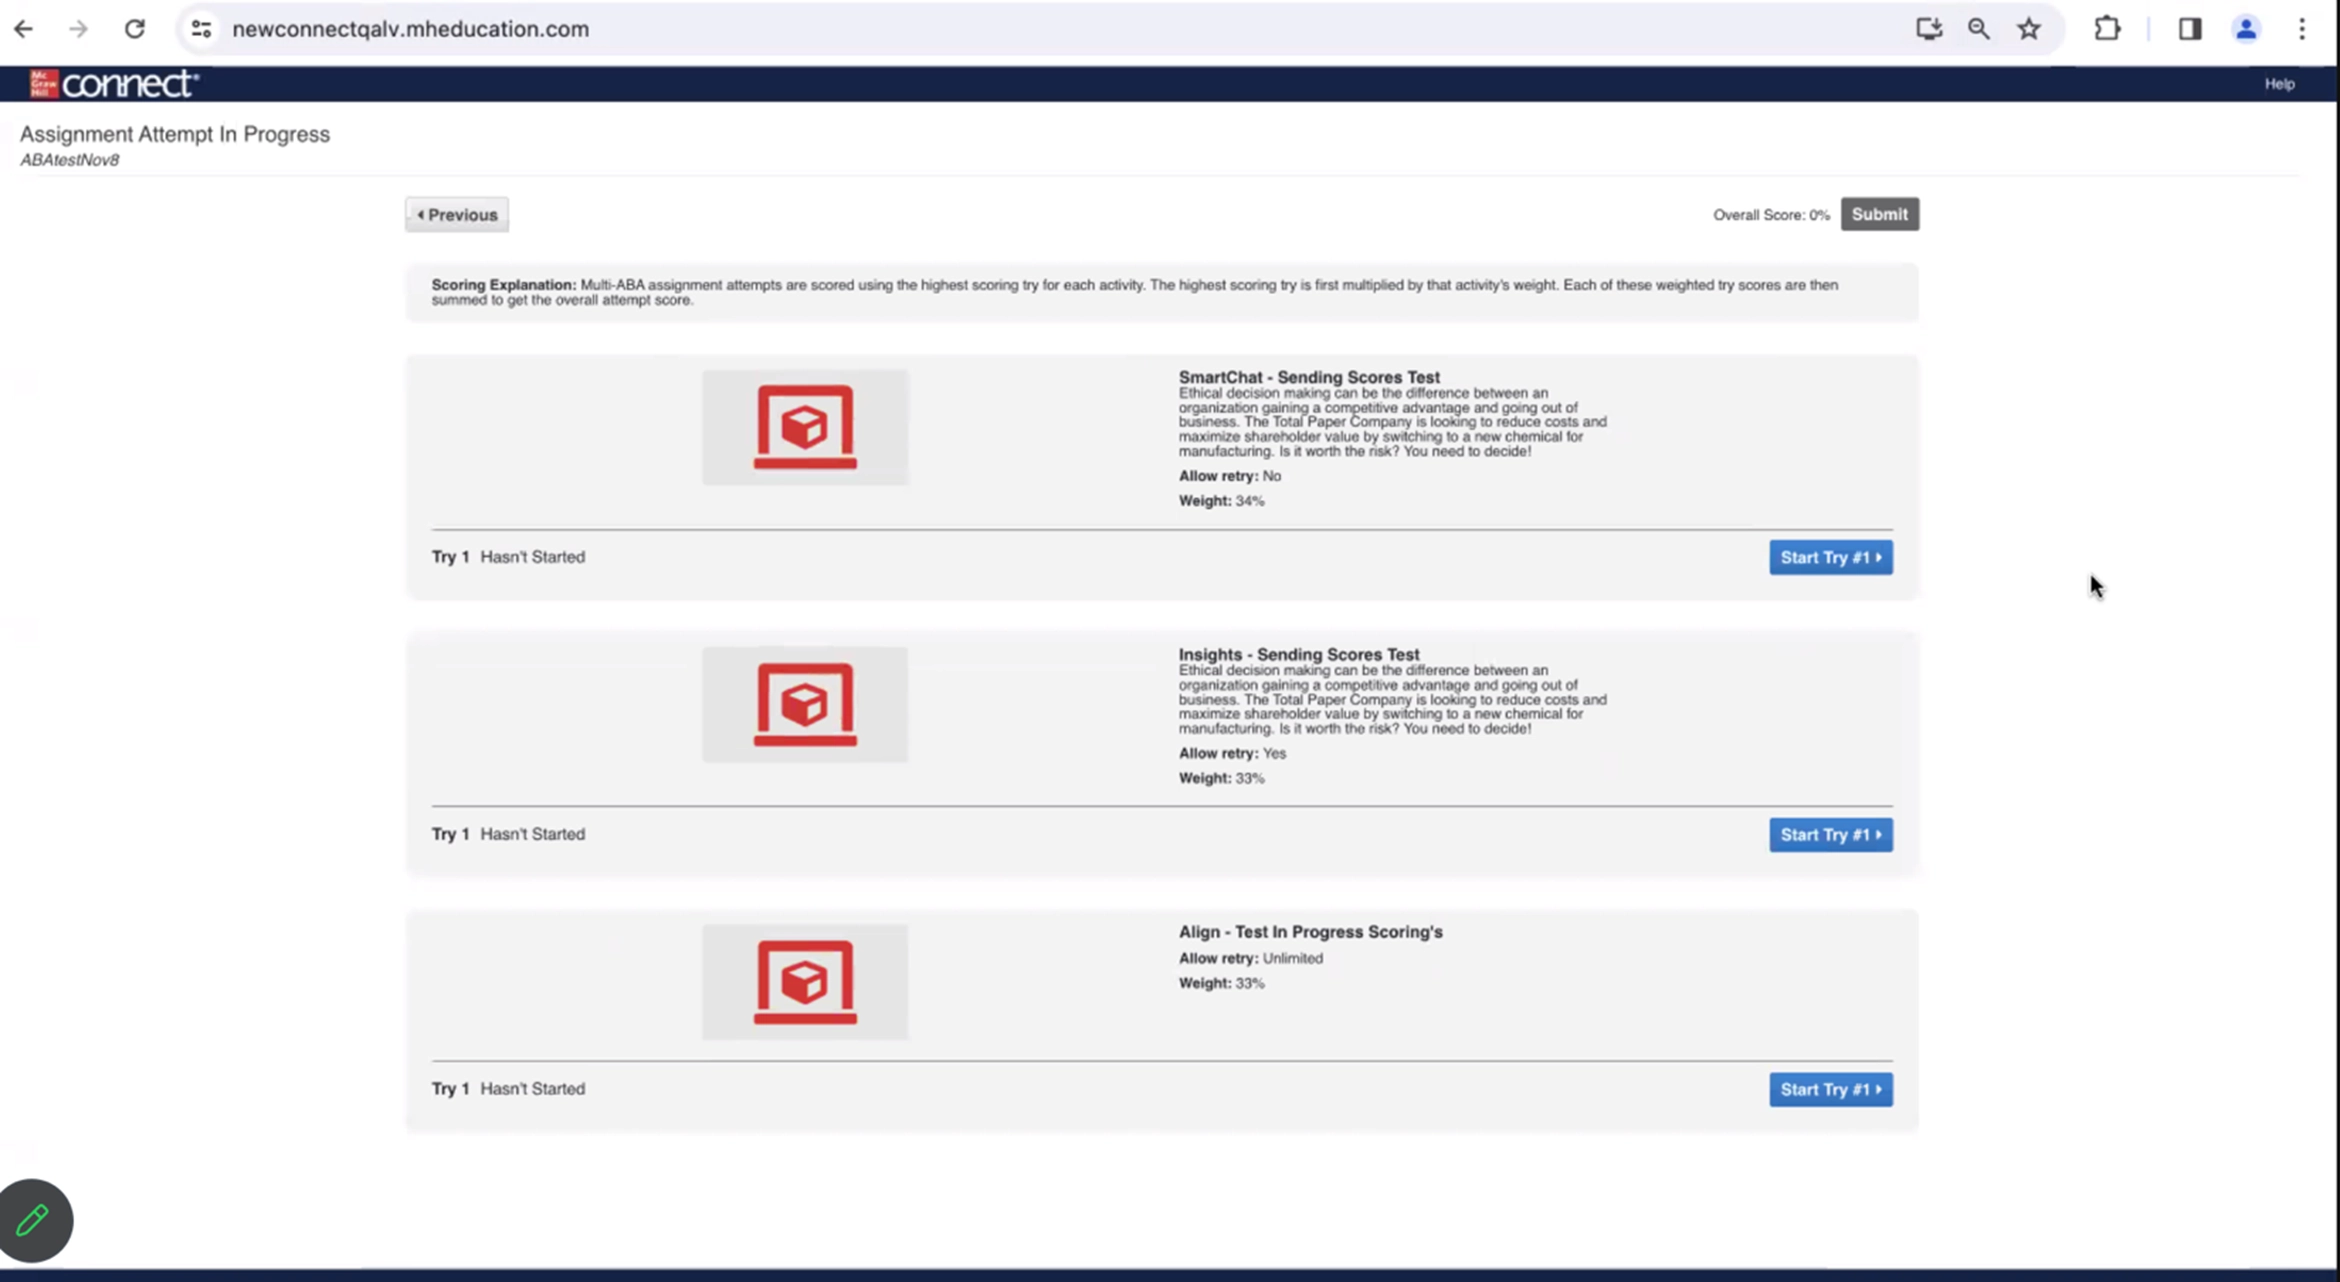Click 'Allow retry: No' under SmartChat
The image size is (2340, 1282).
[1229, 476]
